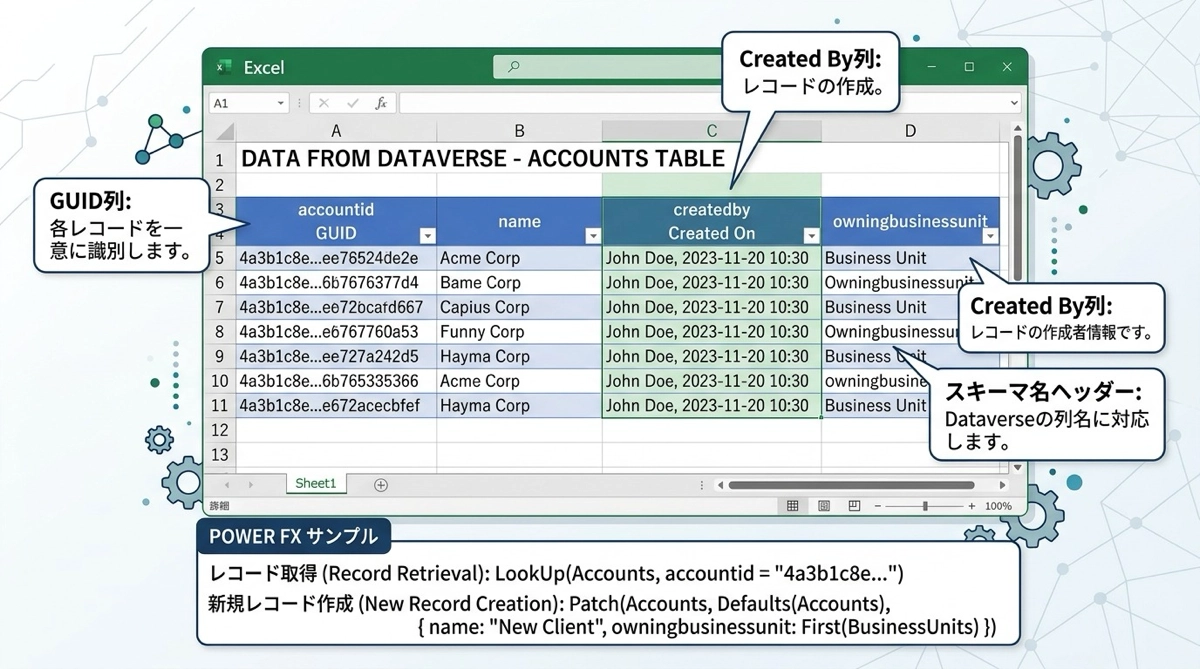Click the zoom out minus button

[x=878, y=506]
